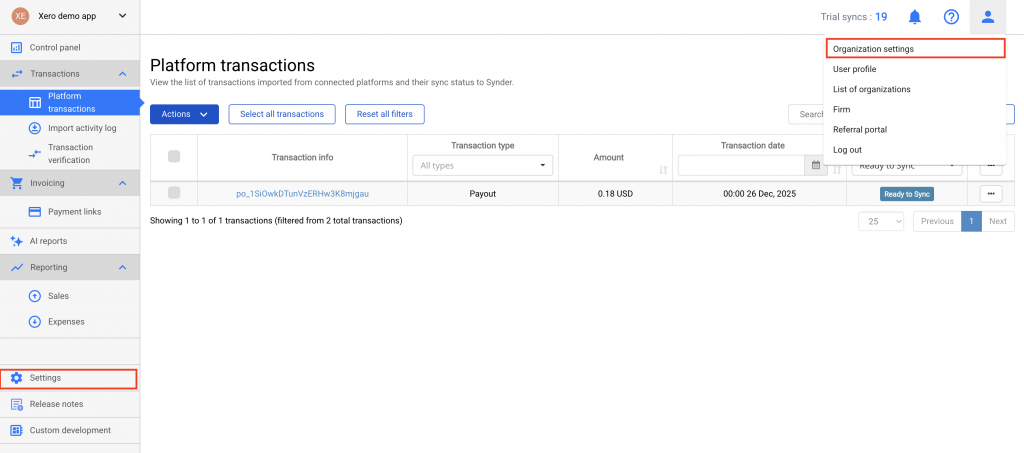Click the calendar icon in Transaction date filter
1024x453 pixels.
coord(819,165)
